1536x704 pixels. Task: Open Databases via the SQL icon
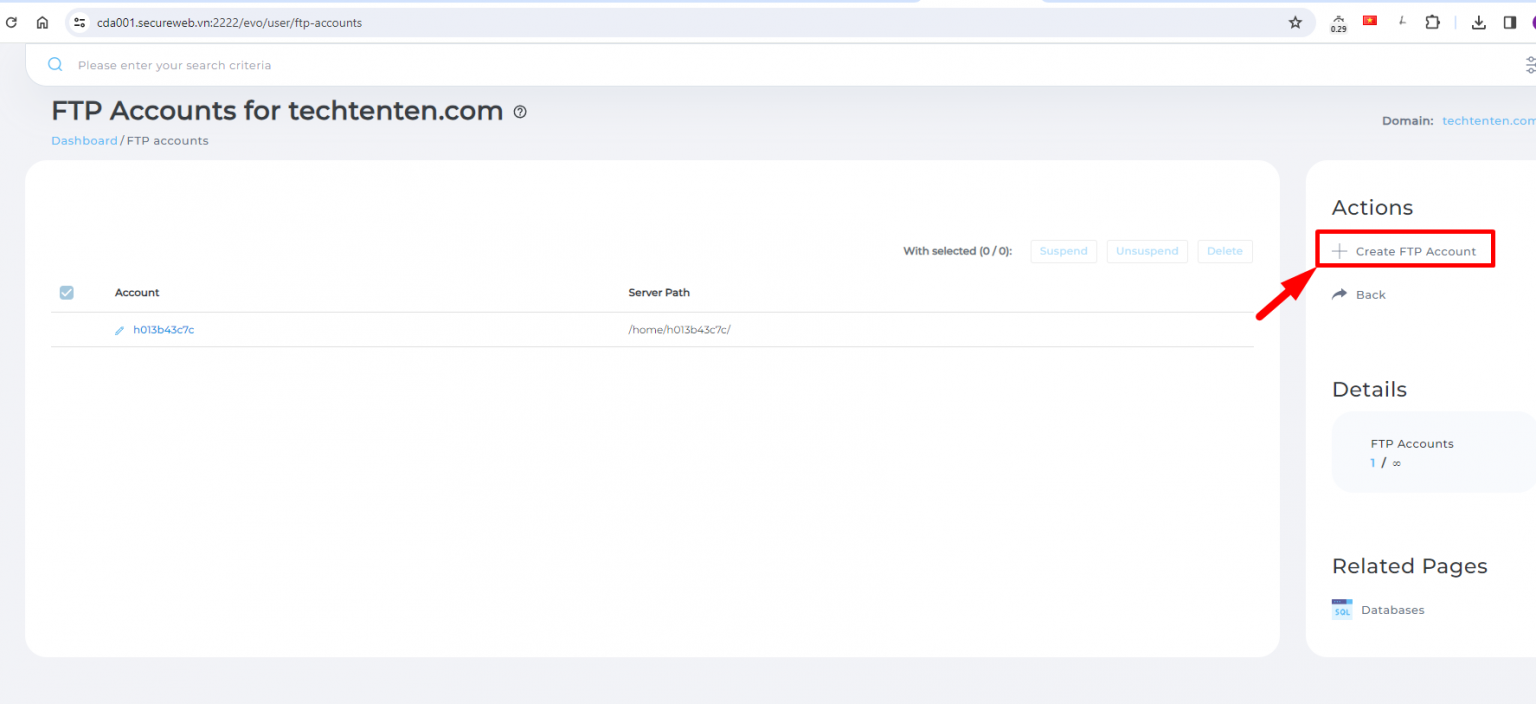(x=1341, y=609)
